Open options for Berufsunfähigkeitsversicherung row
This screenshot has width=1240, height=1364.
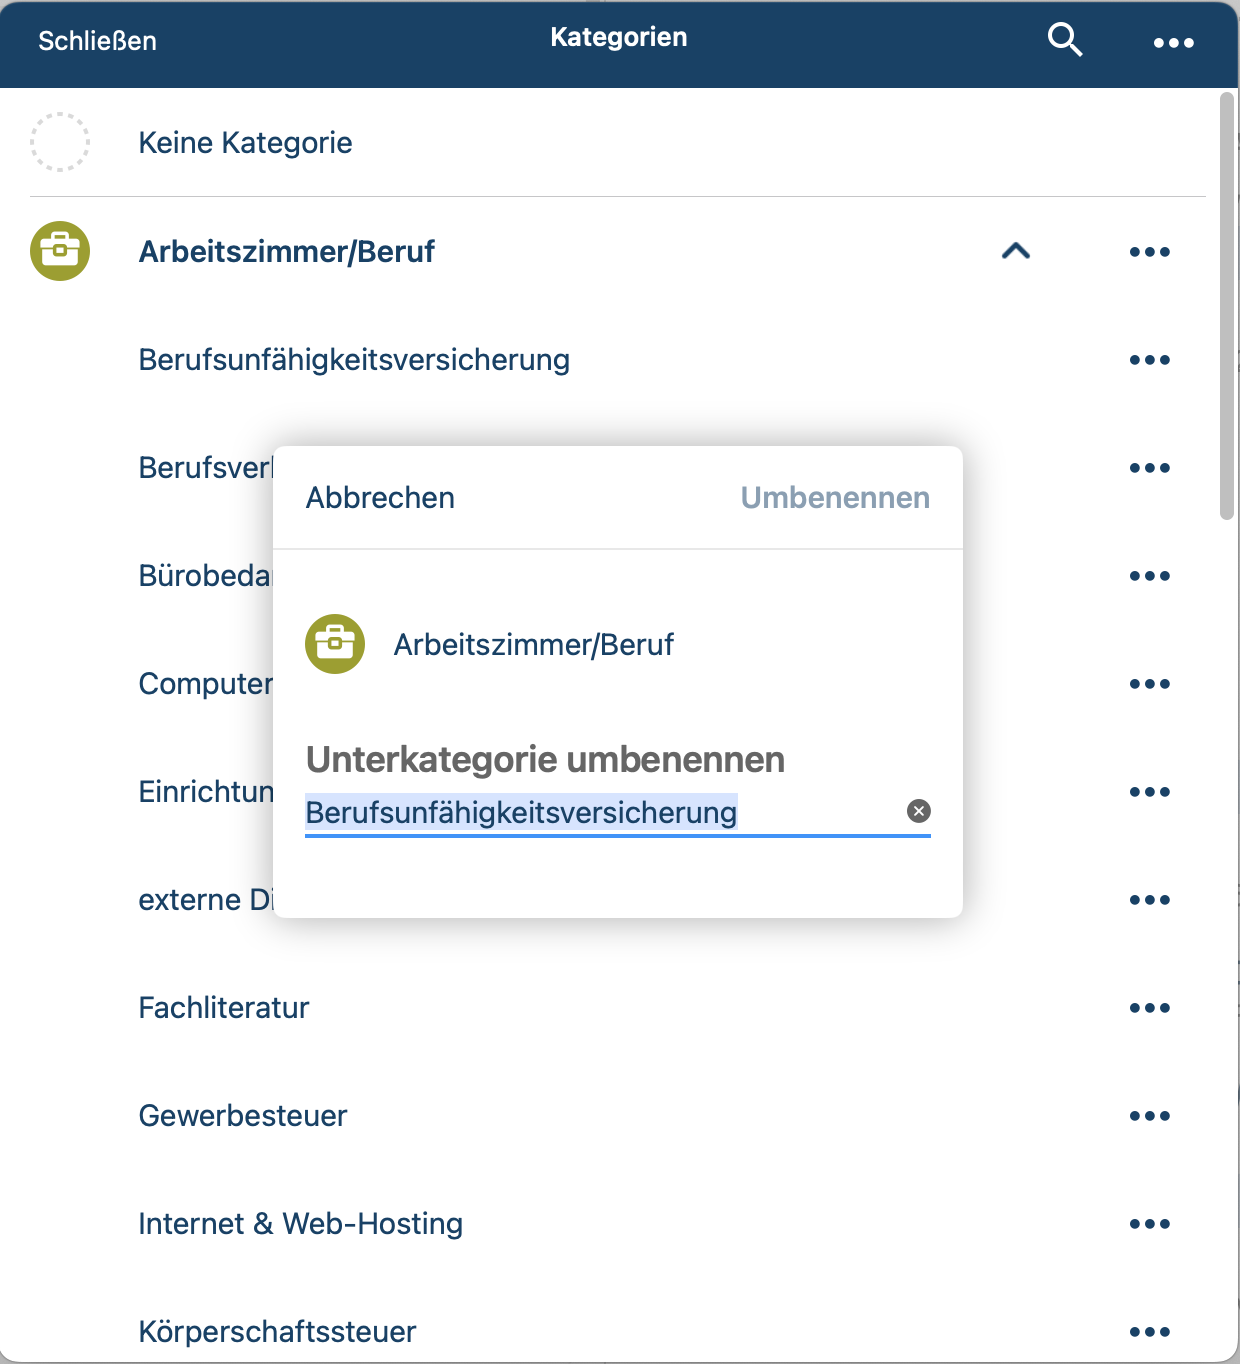click(1149, 360)
